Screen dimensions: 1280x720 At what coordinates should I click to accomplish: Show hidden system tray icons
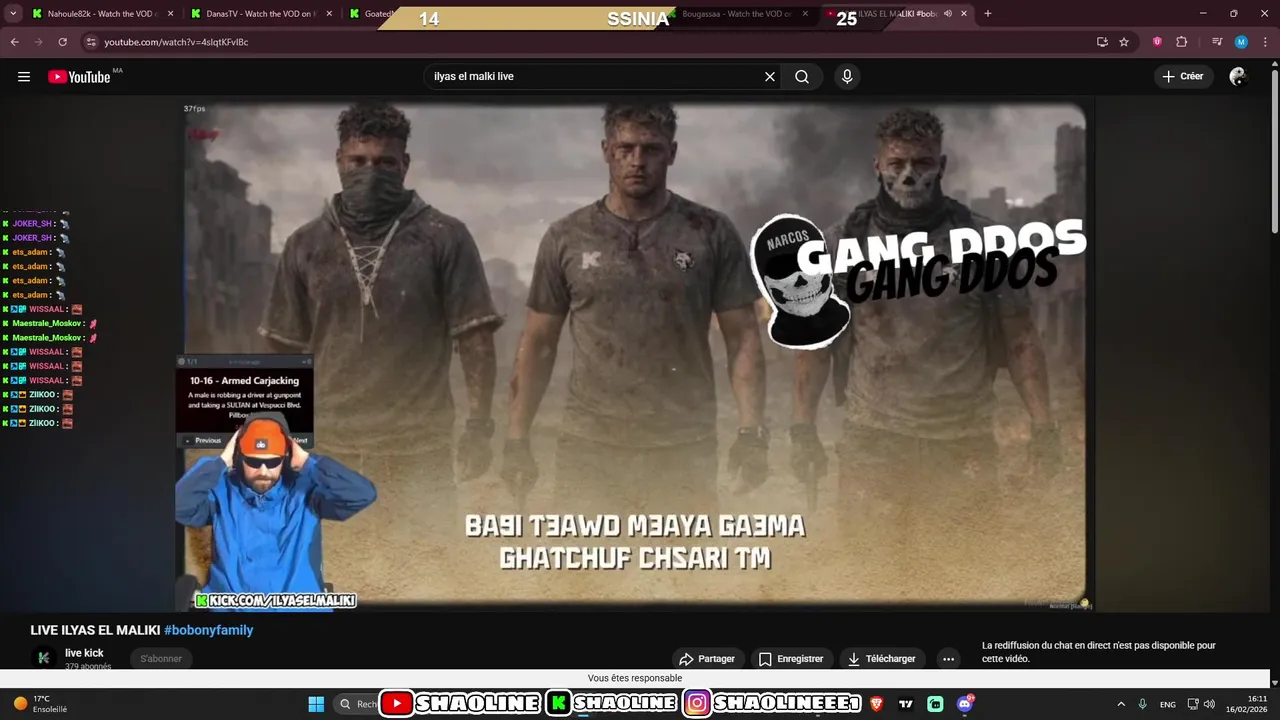(1121, 704)
